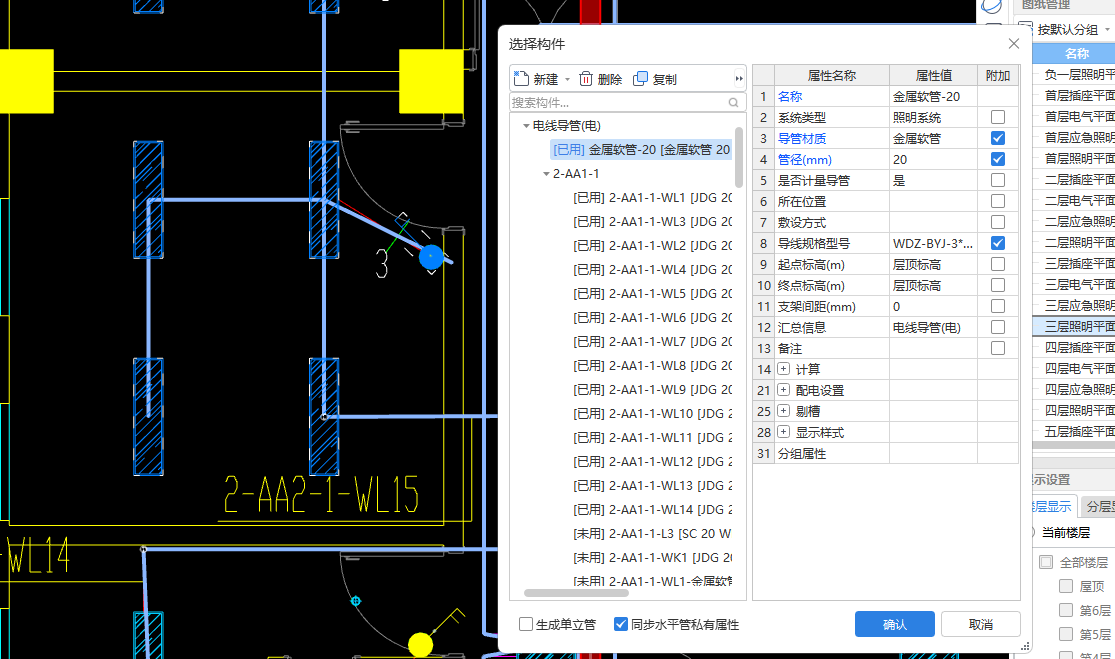
Task: Click the 复制 copy icon
Action: (x=640, y=78)
